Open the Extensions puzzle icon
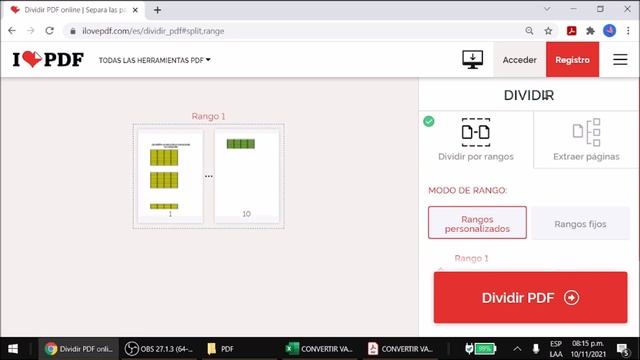The image size is (640, 360). 590,31
